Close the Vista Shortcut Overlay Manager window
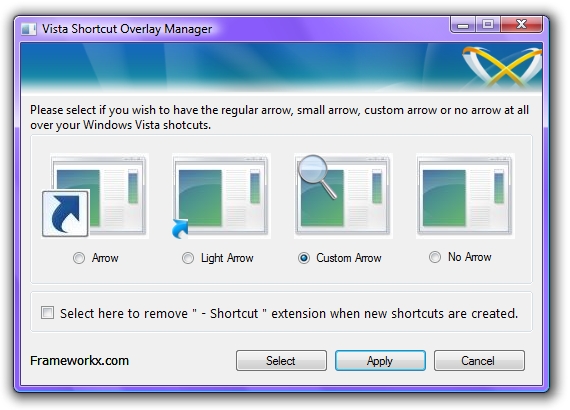 521,25
